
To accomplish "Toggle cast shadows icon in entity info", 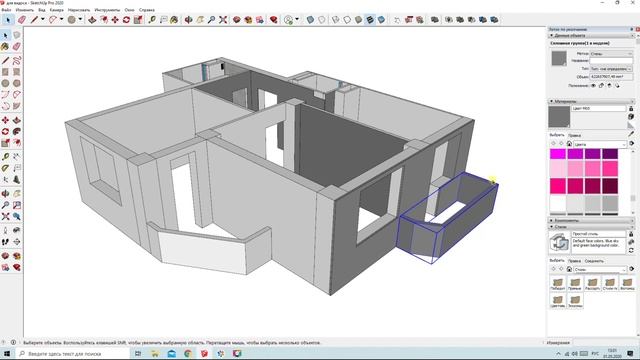I will (617, 86).
